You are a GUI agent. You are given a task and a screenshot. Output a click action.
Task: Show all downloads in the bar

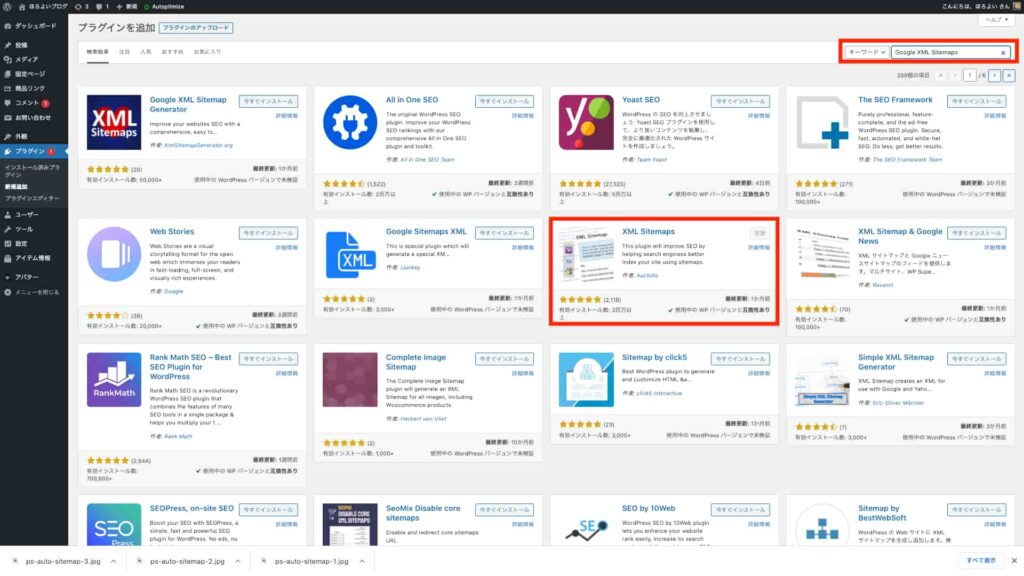pos(981,561)
